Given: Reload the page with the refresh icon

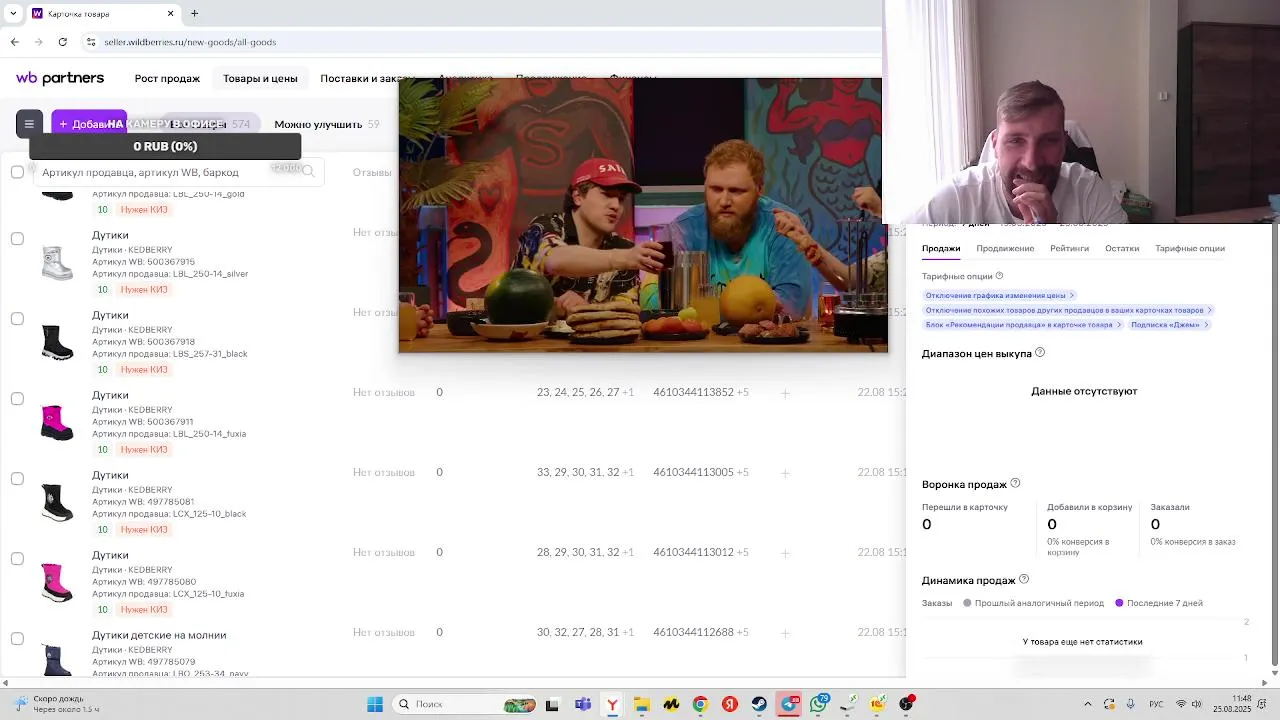Looking at the screenshot, I should (63, 42).
